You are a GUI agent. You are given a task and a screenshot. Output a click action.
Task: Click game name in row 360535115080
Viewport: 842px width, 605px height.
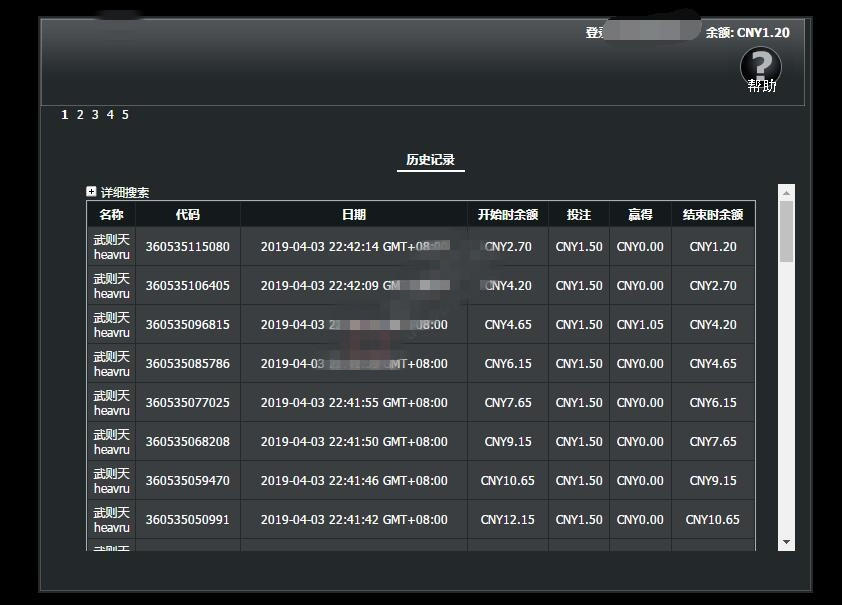pos(112,247)
